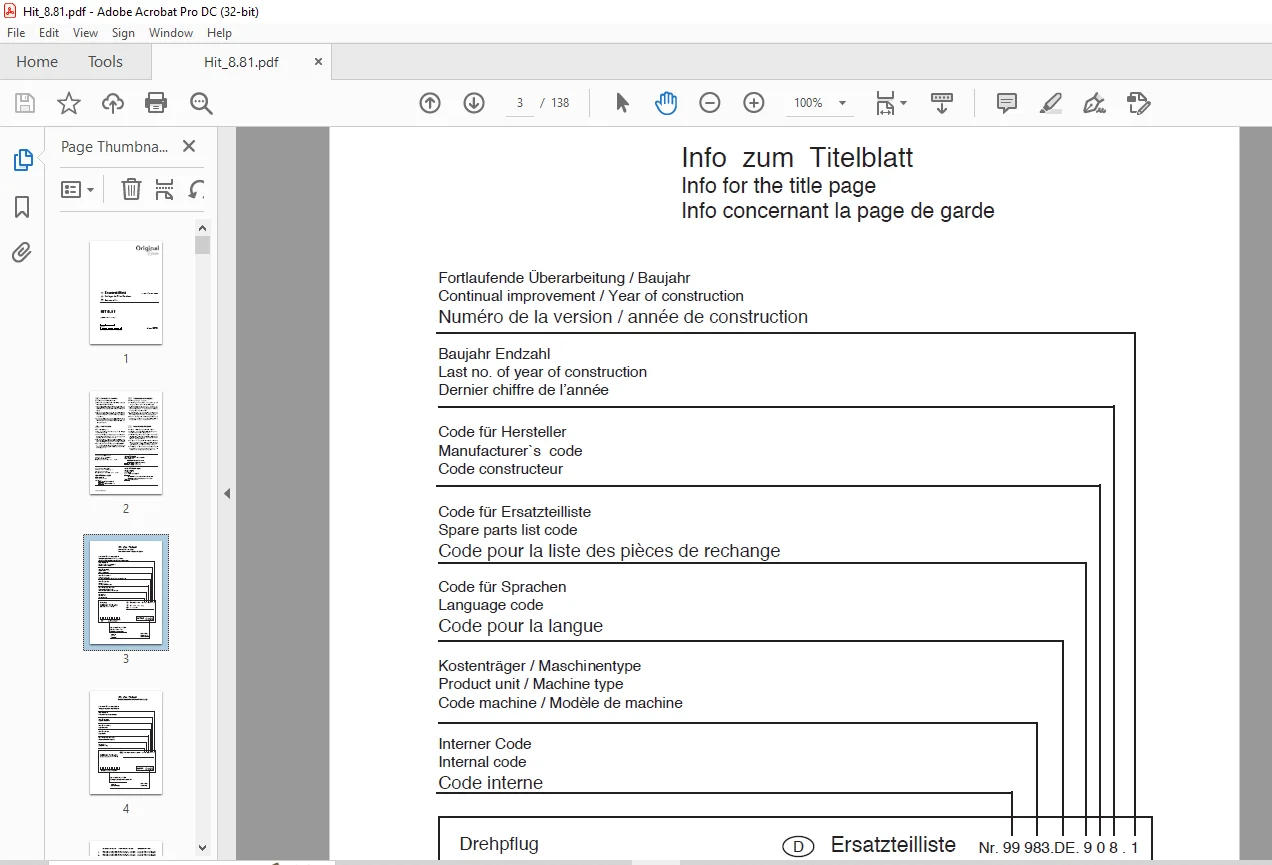Rotate the page using the rotate icon
The height and width of the screenshot is (865, 1272).
point(197,189)
